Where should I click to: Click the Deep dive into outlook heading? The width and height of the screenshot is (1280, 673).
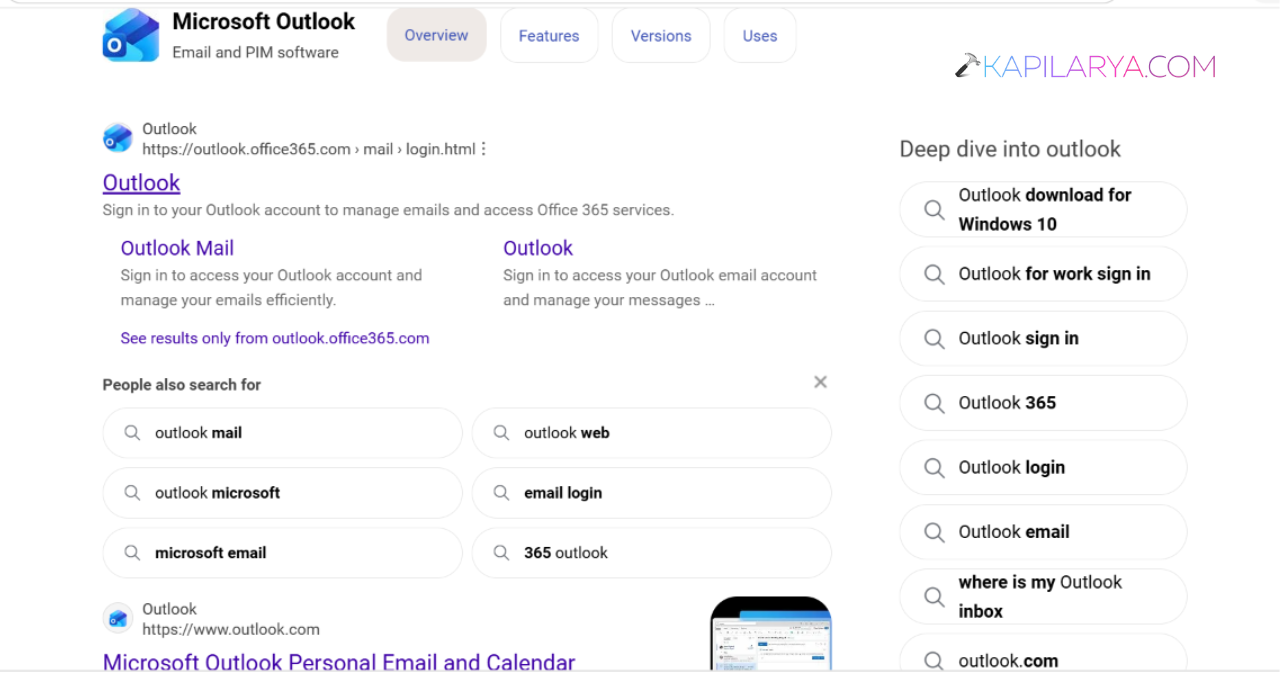(x=1010, y=149)
